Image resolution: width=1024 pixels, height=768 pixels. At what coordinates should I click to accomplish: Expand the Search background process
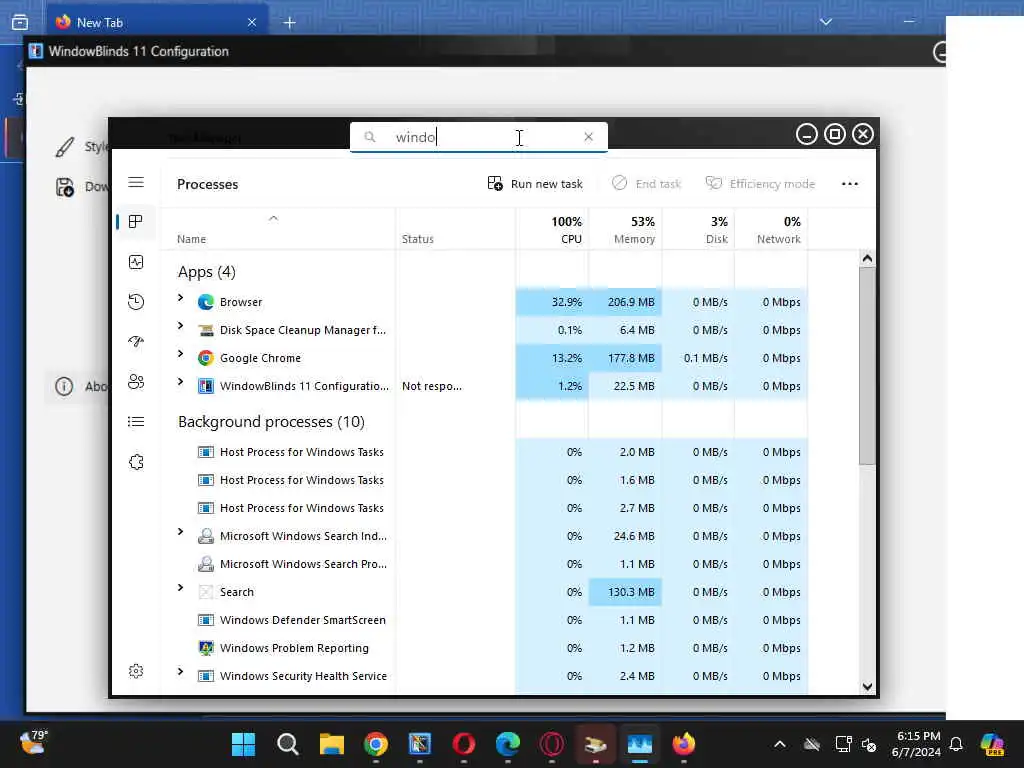tap(180, 588)
